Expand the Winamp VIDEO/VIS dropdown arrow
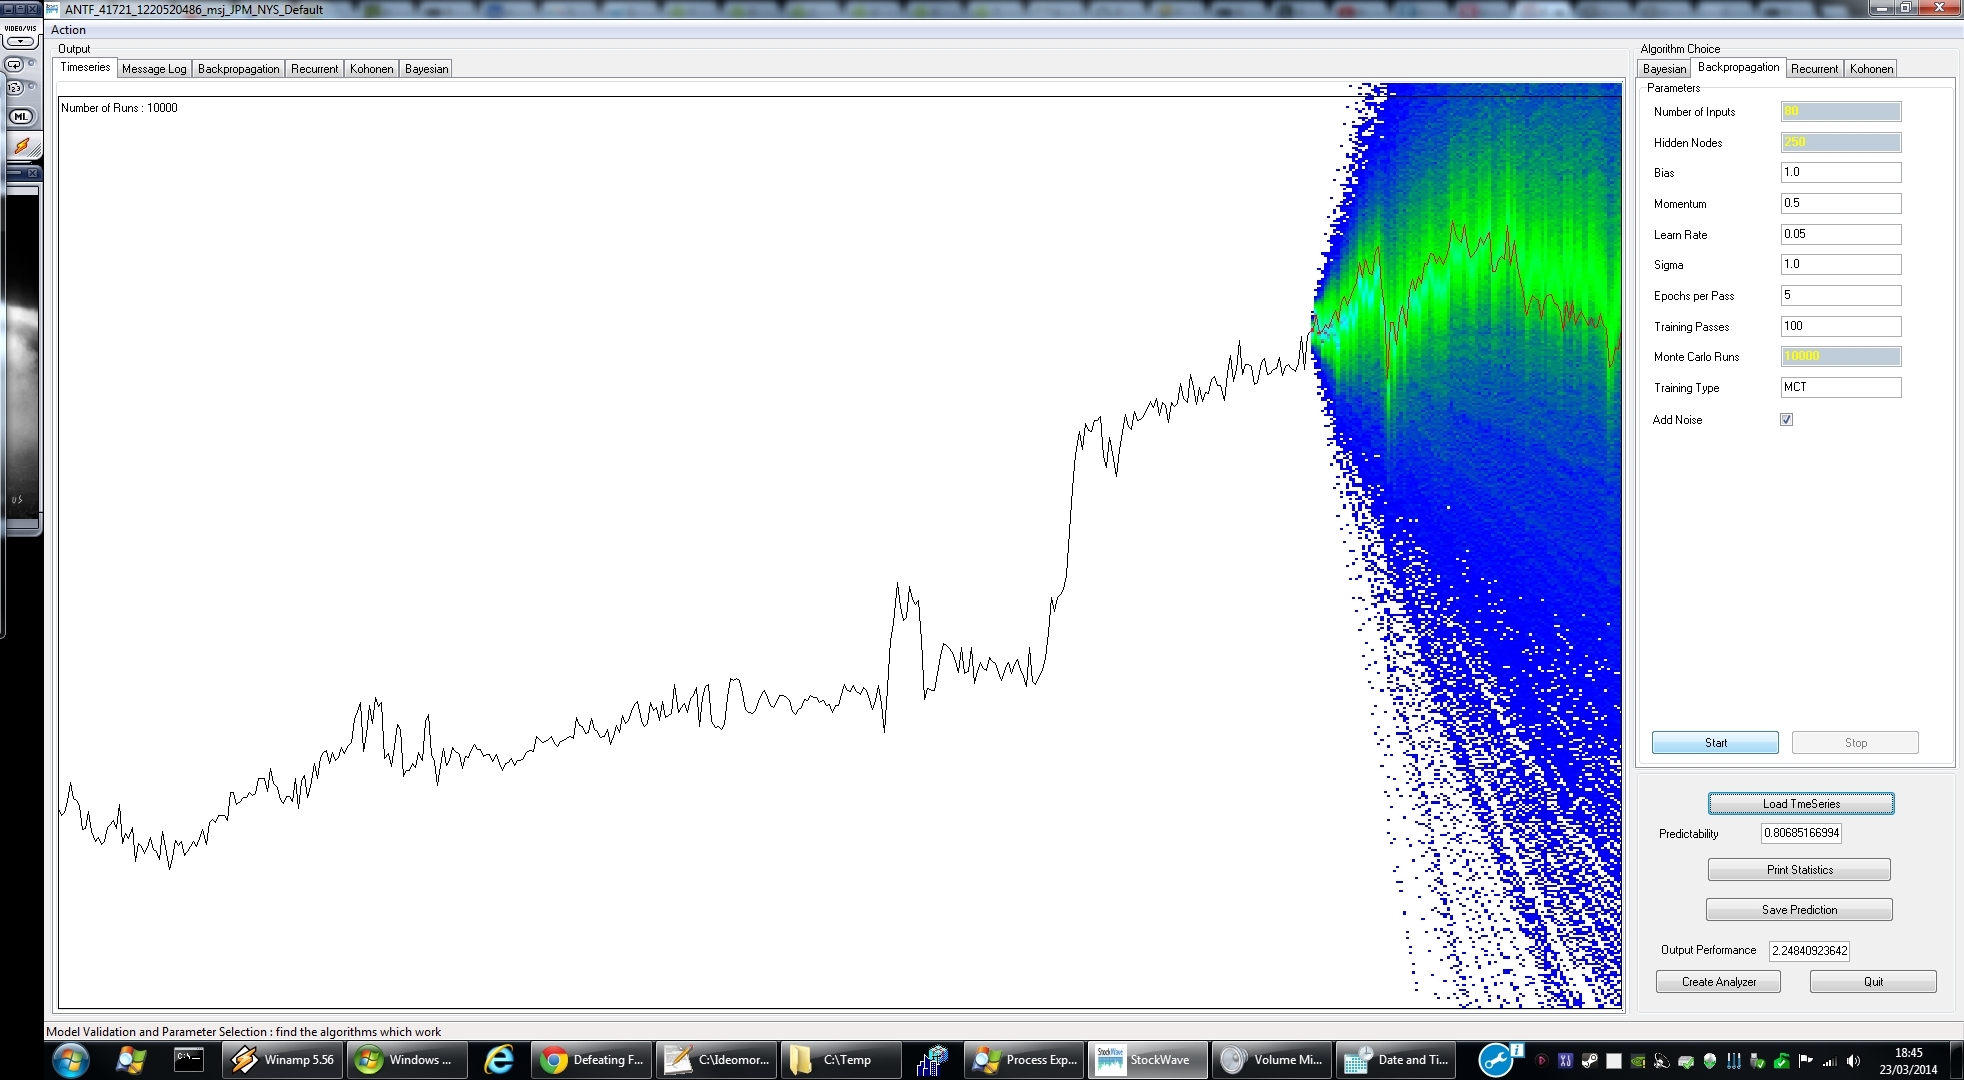The width and height of the screenshot is (1964, 1080). 20,42
